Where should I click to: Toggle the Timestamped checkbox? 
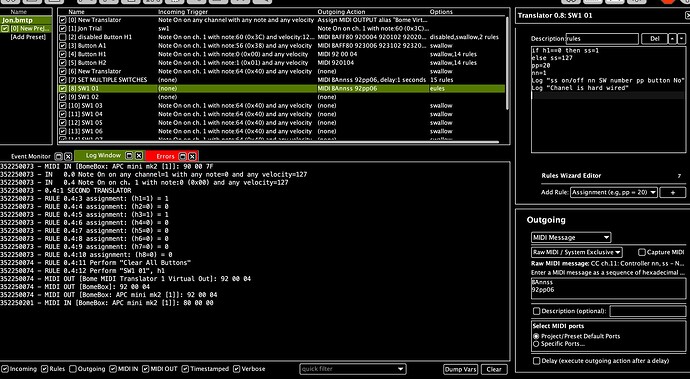(x=185, y=369)
